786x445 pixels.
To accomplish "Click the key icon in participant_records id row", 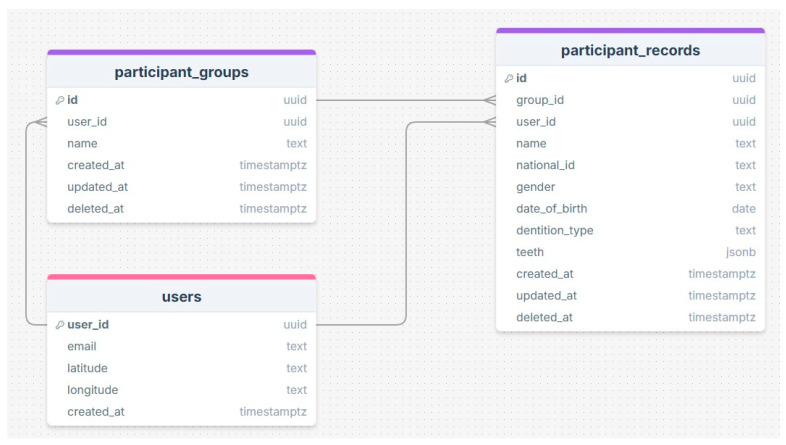I will click(x=509, y=79).
